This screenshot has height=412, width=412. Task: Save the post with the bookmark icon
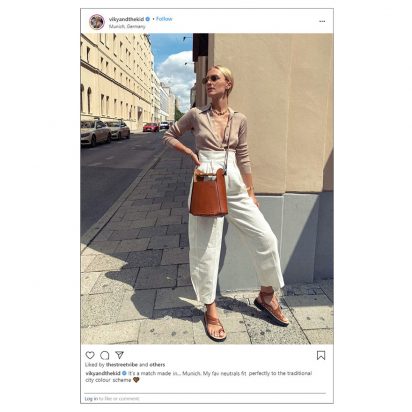point(321,355)
